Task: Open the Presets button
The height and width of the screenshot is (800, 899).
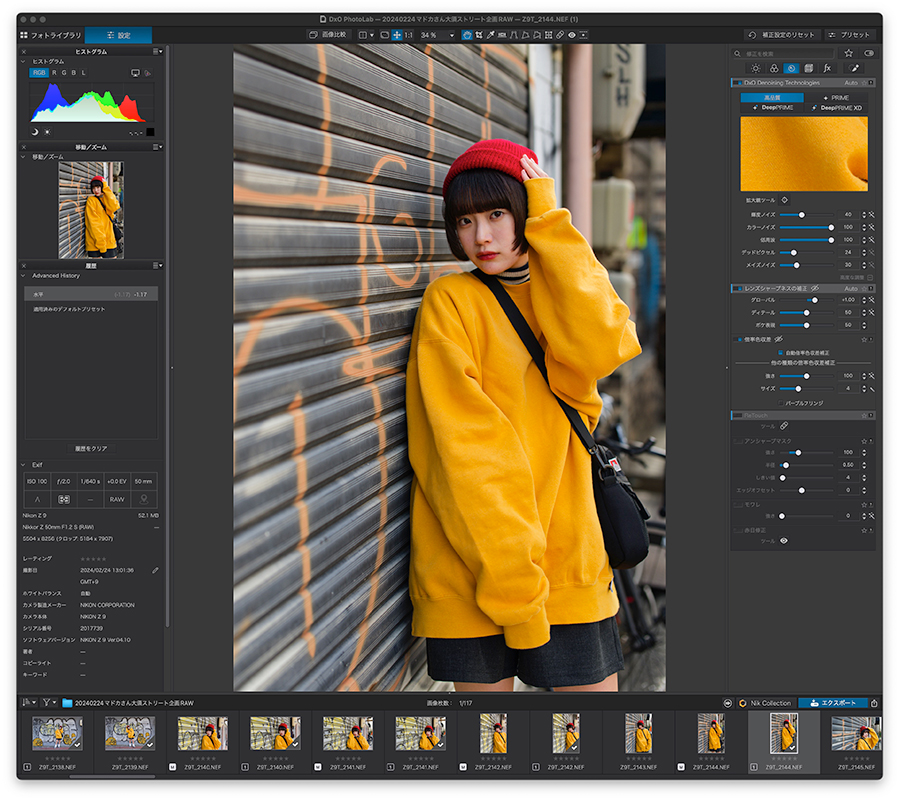Action: point(850,35)
